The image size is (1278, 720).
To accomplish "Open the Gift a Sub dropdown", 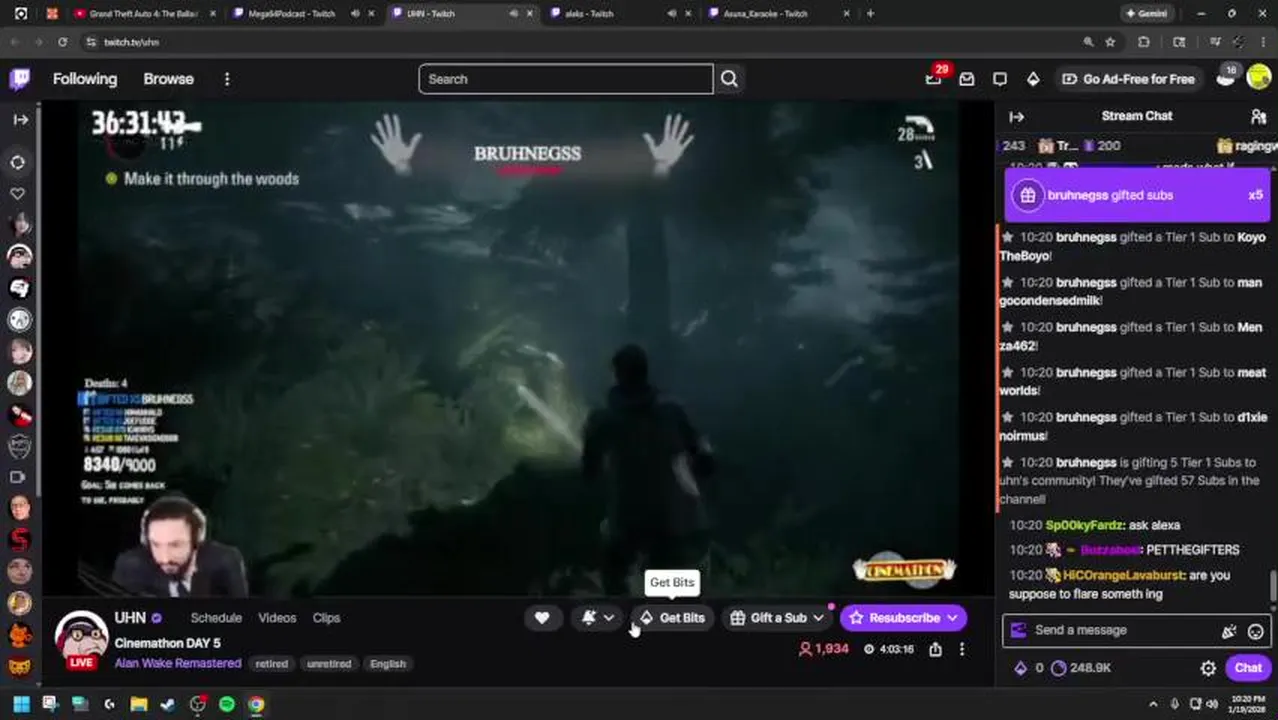I will point(777,618).
